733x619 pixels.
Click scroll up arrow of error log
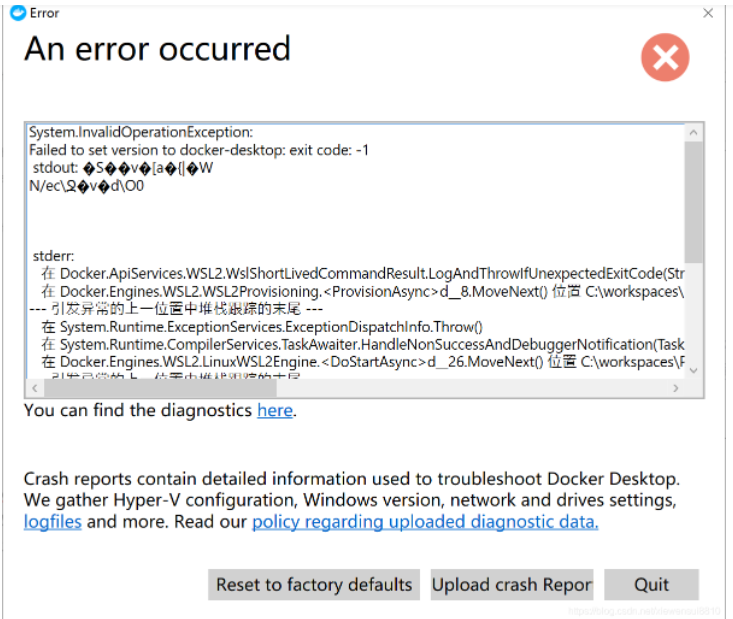coord(694,133)
